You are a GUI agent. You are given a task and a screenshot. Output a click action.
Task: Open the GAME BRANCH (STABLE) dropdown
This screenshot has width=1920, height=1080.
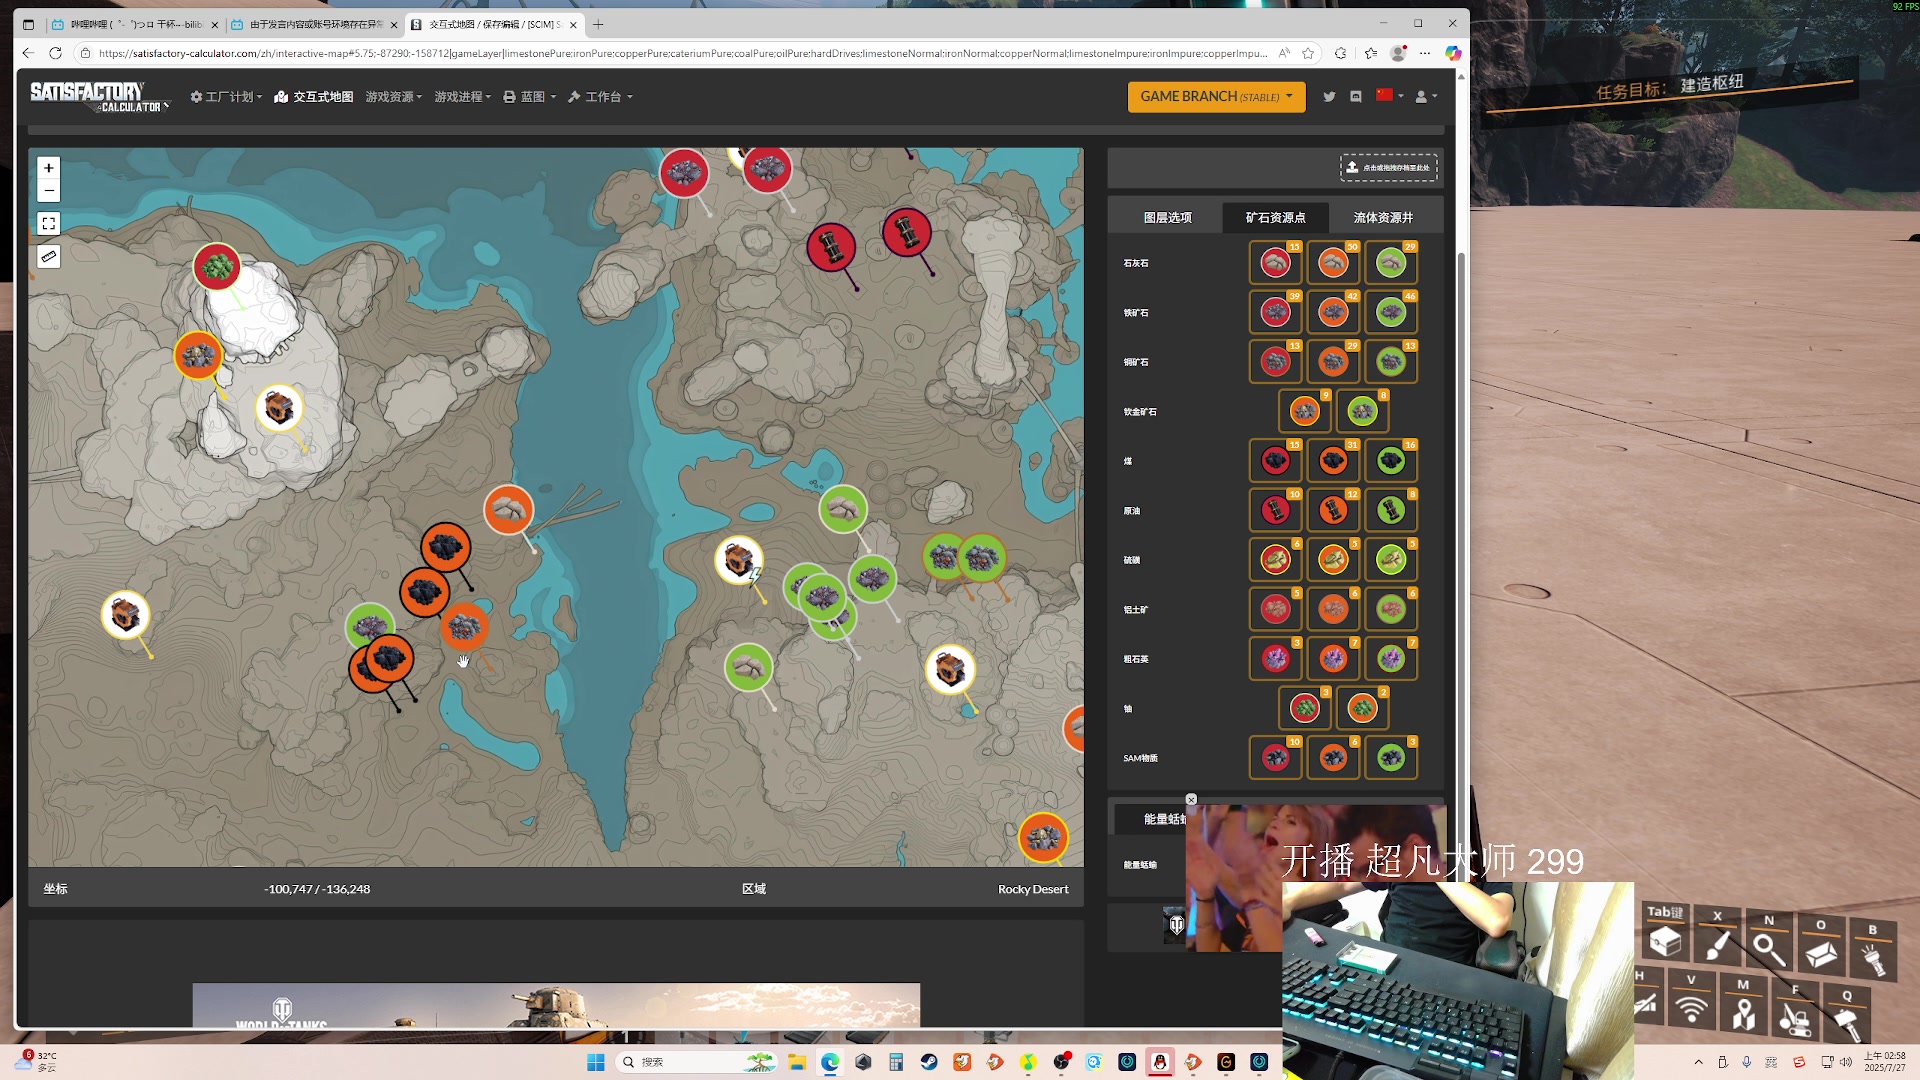pos(1216,97)
